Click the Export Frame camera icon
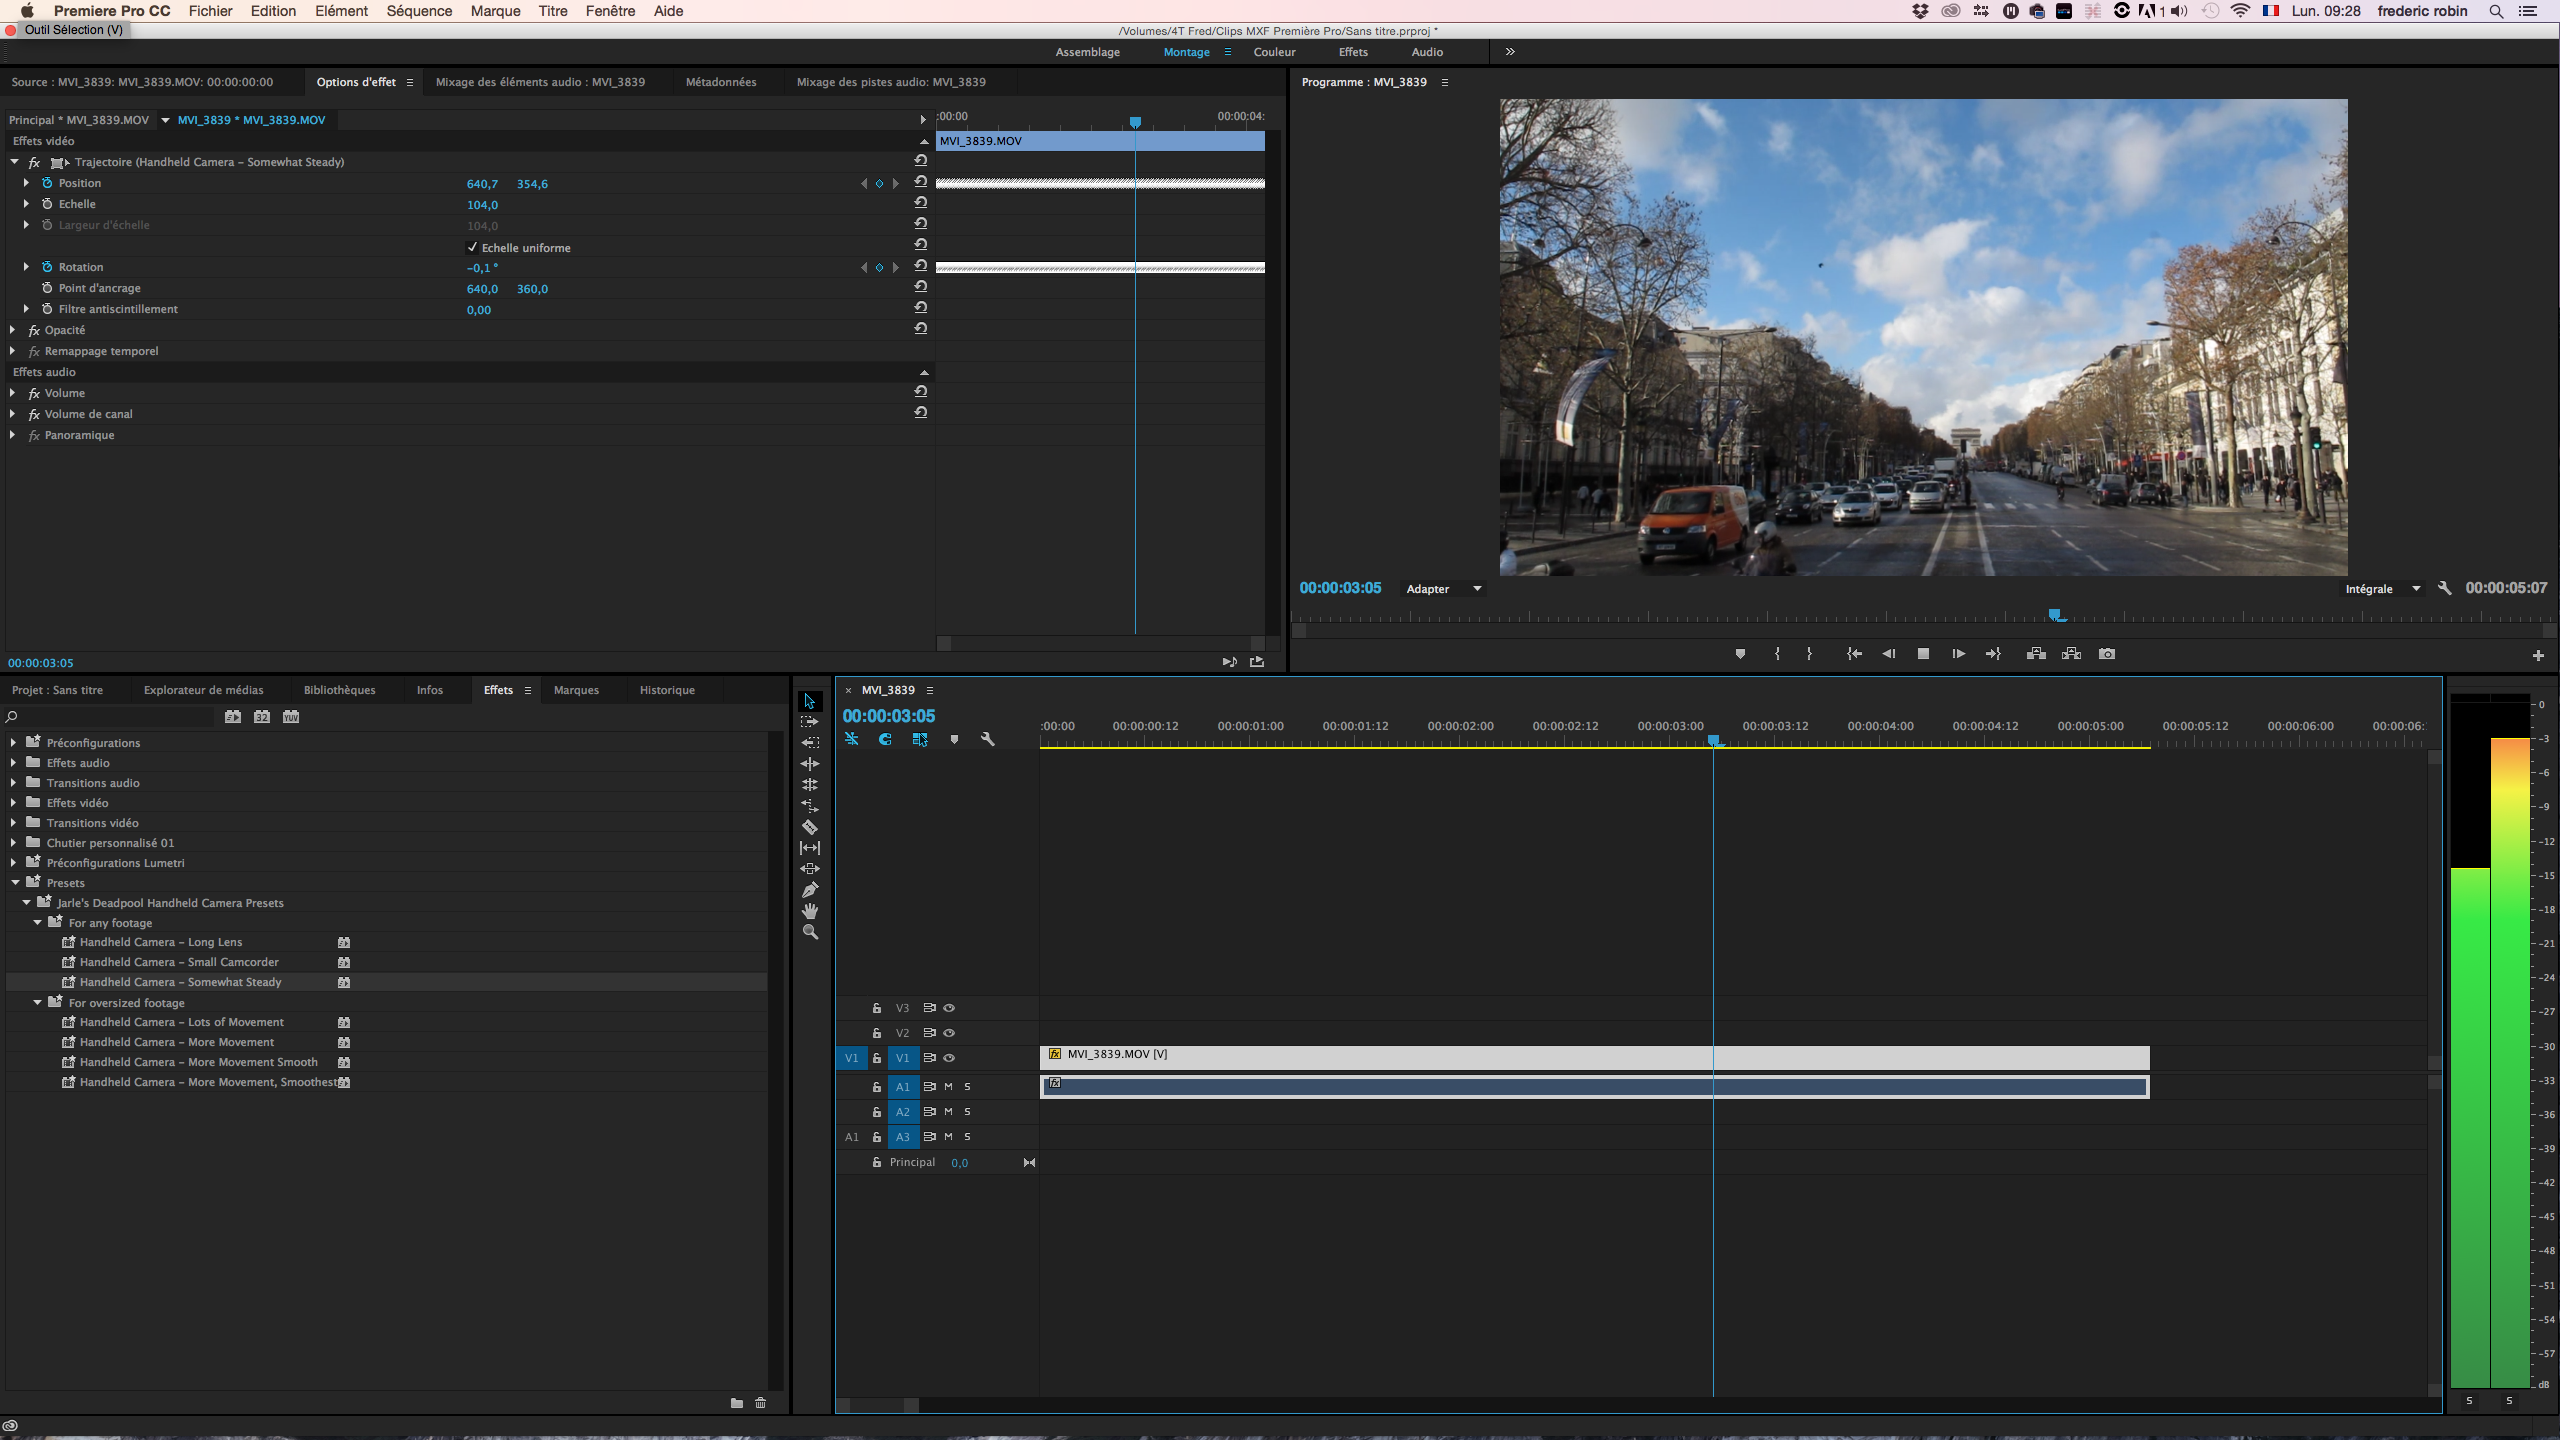 (2107, 654)
